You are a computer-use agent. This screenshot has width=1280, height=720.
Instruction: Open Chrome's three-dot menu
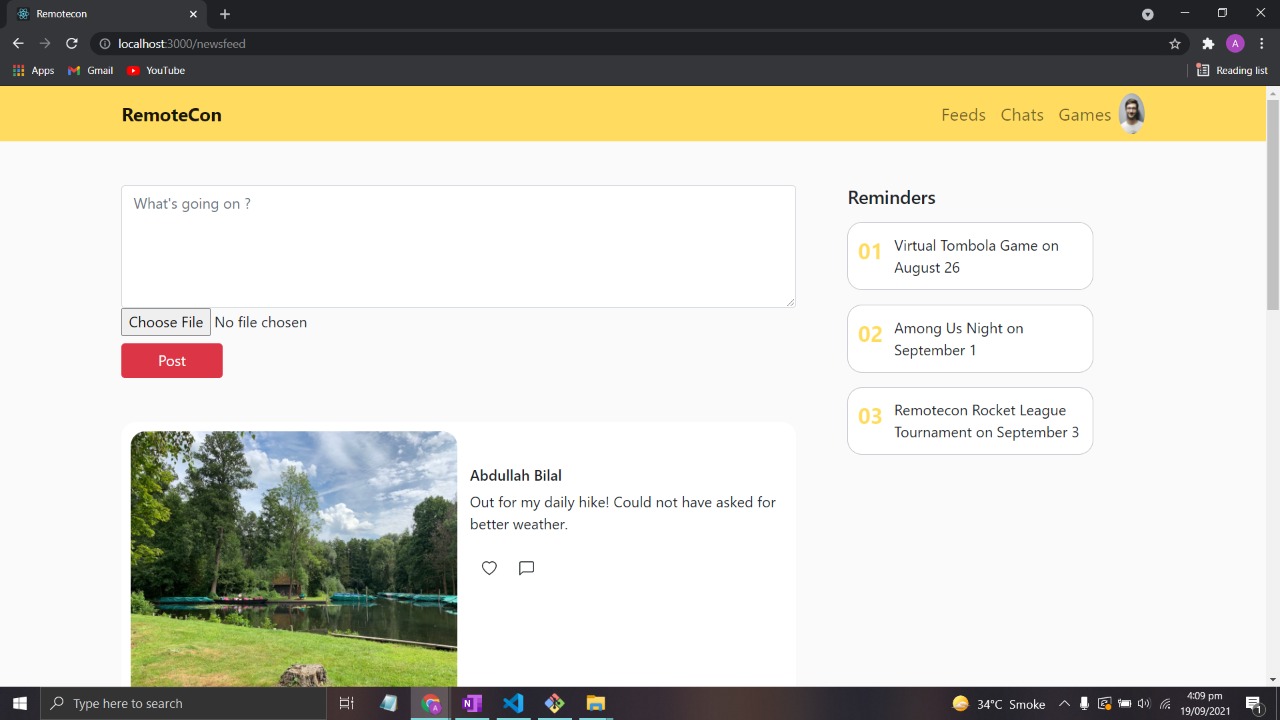coord(1262,44)
